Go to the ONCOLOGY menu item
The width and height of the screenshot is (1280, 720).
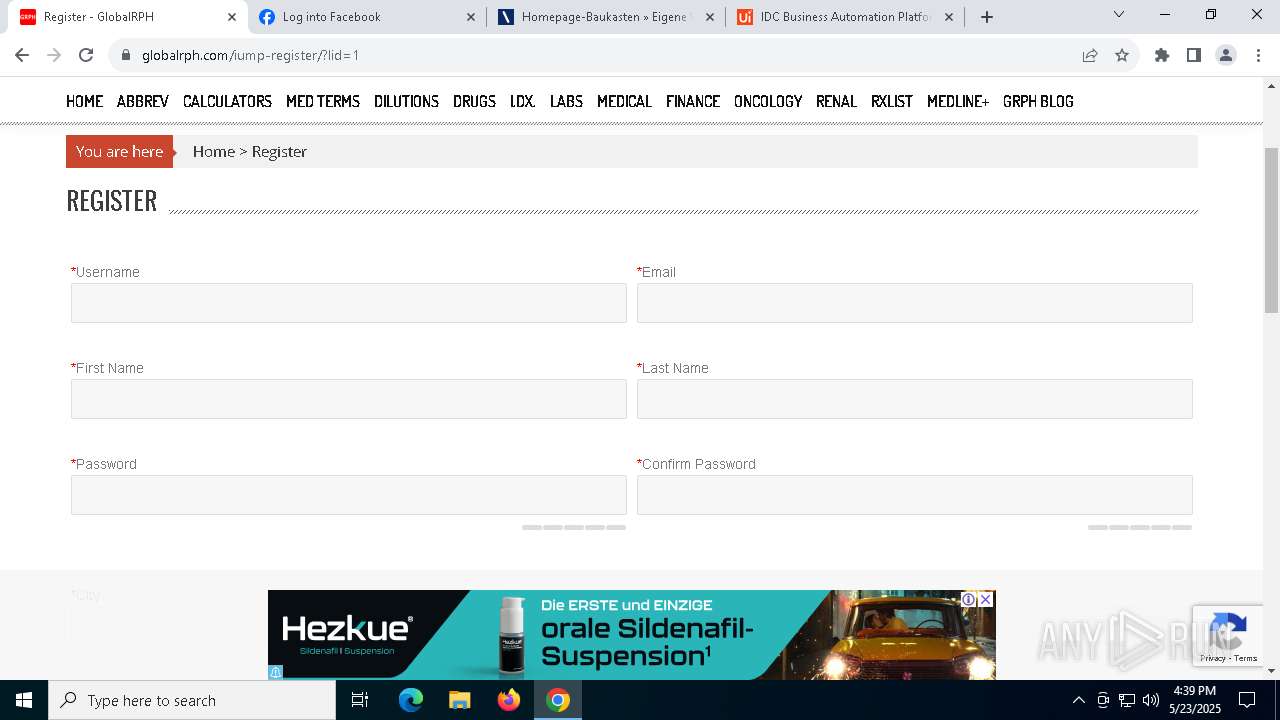point(768,101)
